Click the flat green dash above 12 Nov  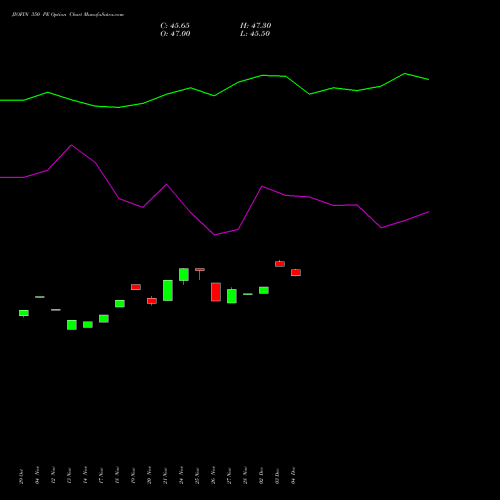click(56, 310)
